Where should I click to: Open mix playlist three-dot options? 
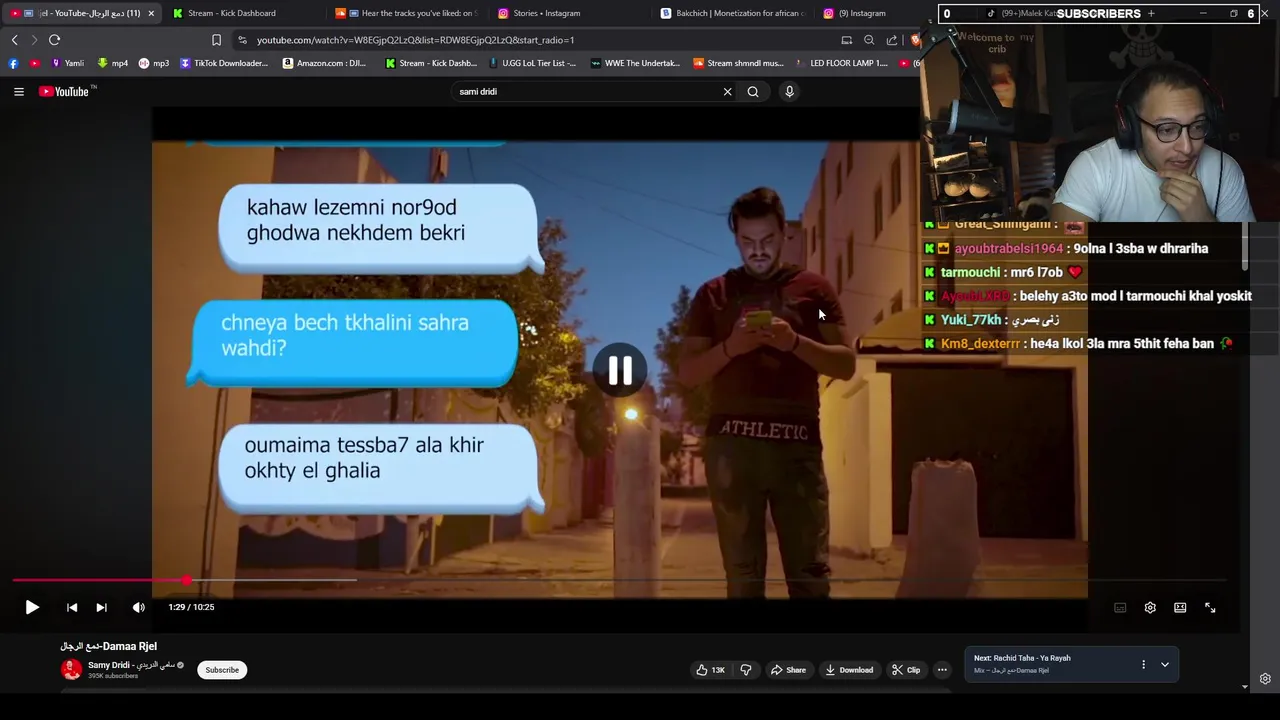[x=1143, y=664]
